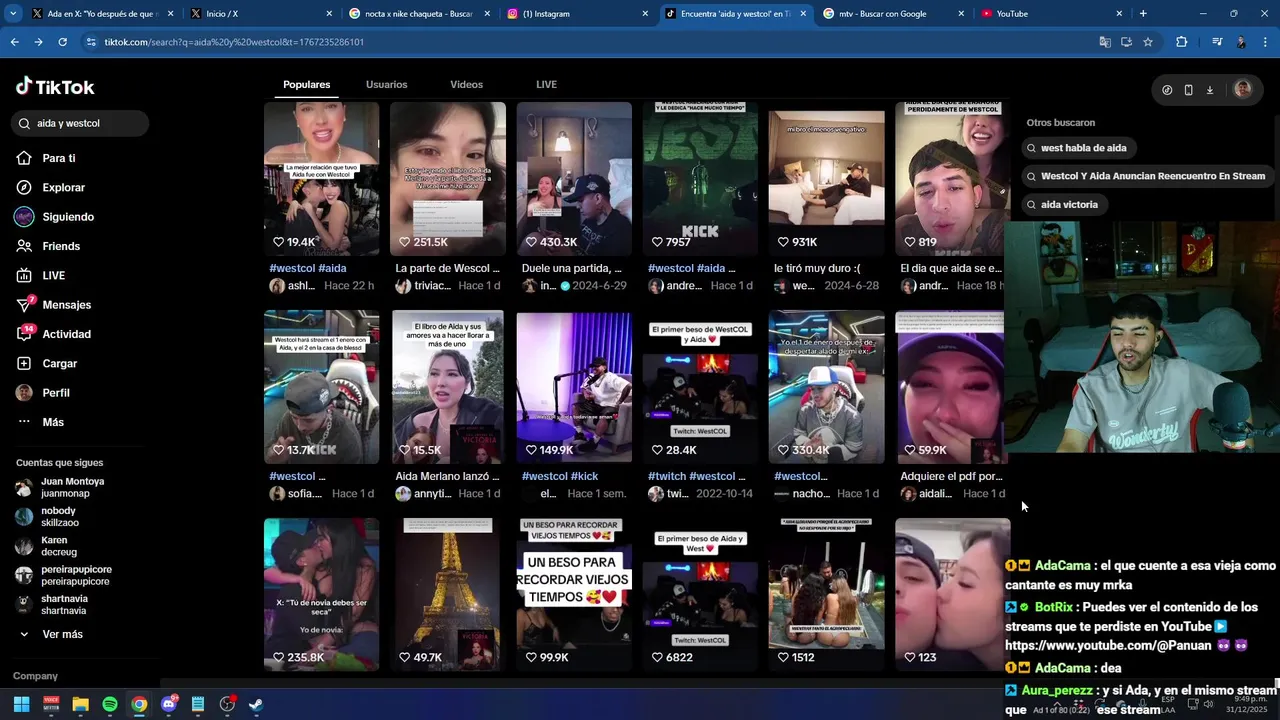Screen dimensions: 1280x720
Task: Open video thumbnail with 931K likes
Action: pyautogui.click(x=826, y=179)
